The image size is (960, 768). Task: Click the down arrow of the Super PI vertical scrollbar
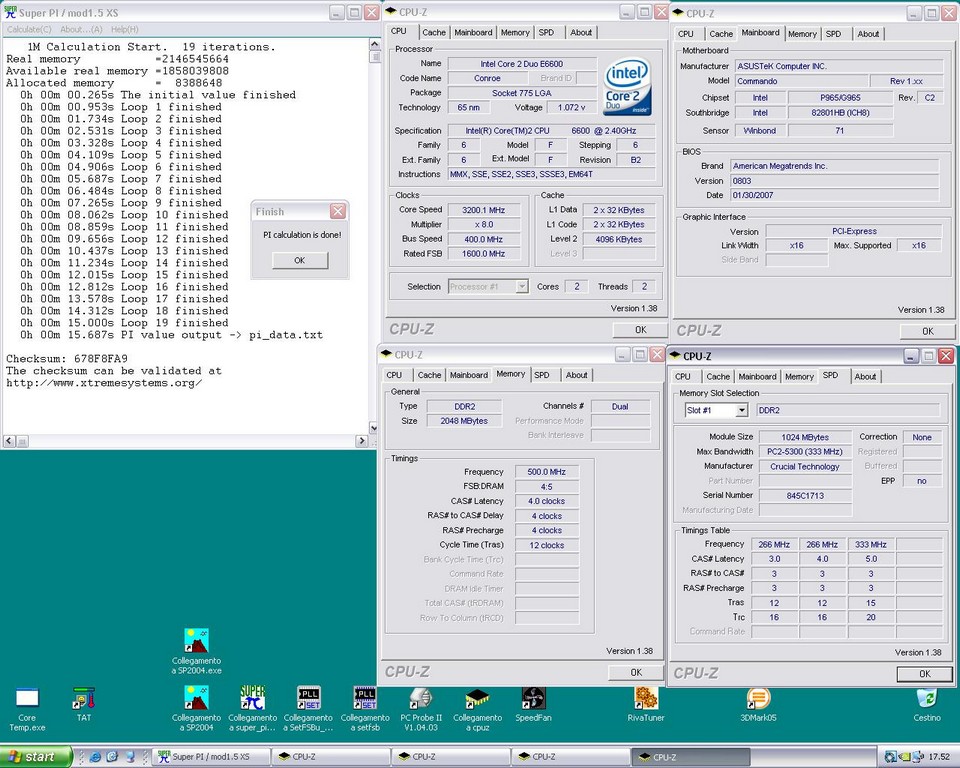tap(373, 427)
